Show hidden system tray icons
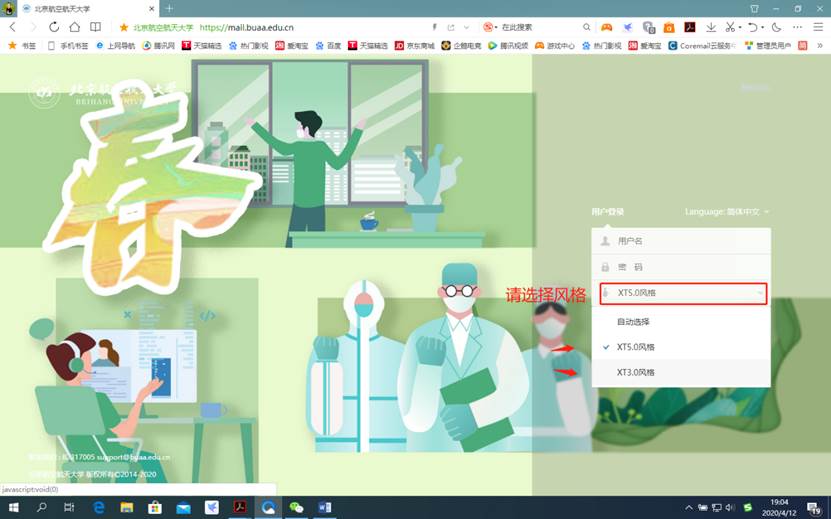The image size is (831, 519). pos(690,507)
